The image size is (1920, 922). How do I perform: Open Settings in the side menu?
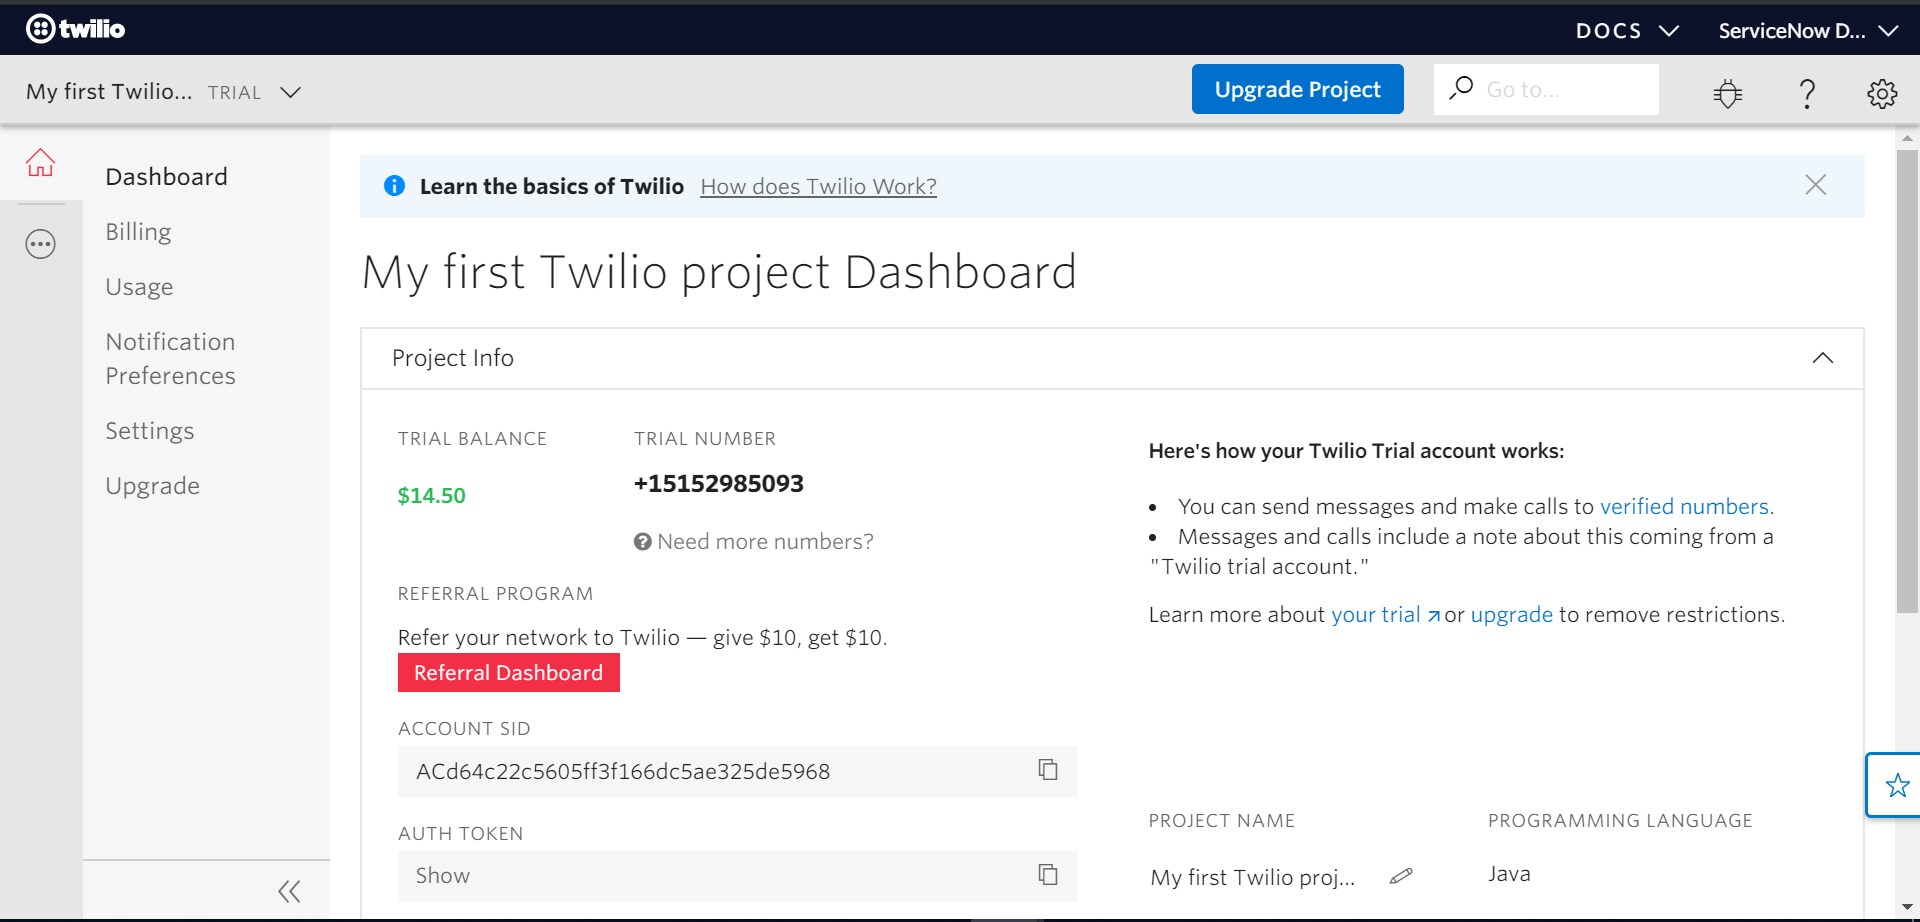tap(150, 431)
